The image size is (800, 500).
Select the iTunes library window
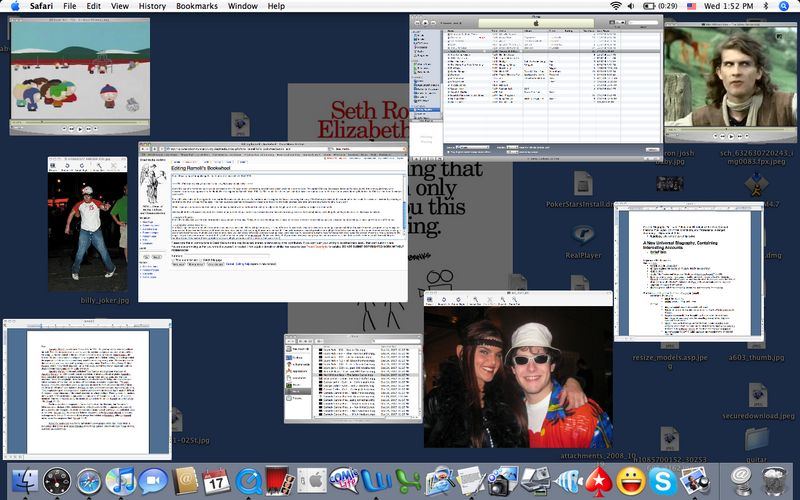pyautogui.click(x=536, y=88)
